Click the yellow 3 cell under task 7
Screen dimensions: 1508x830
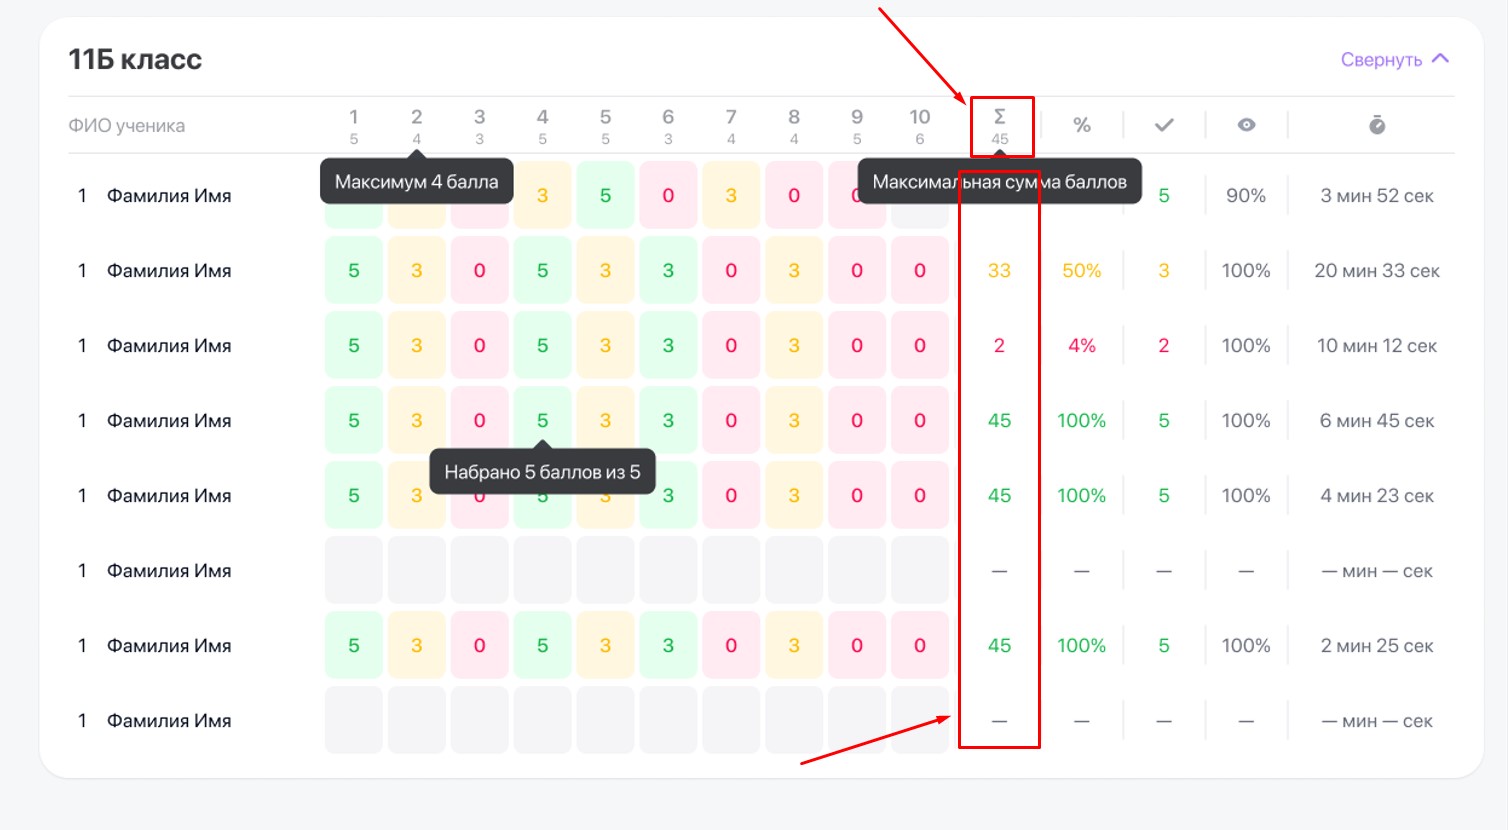click(731, 196)
